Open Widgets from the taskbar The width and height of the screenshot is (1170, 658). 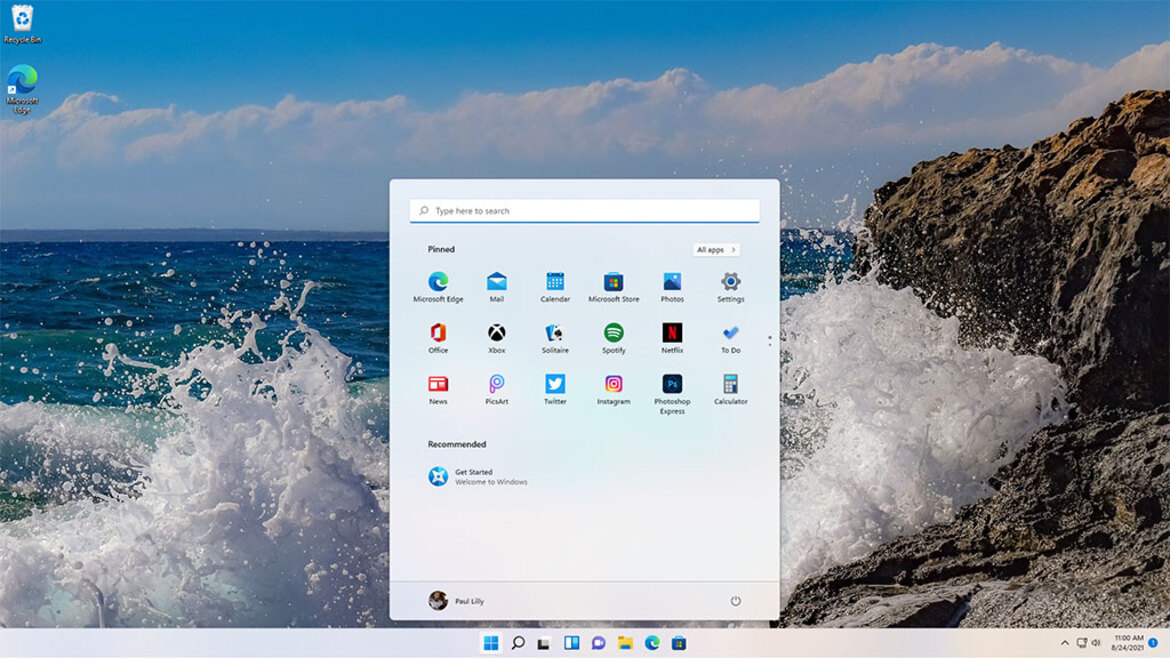571,643
